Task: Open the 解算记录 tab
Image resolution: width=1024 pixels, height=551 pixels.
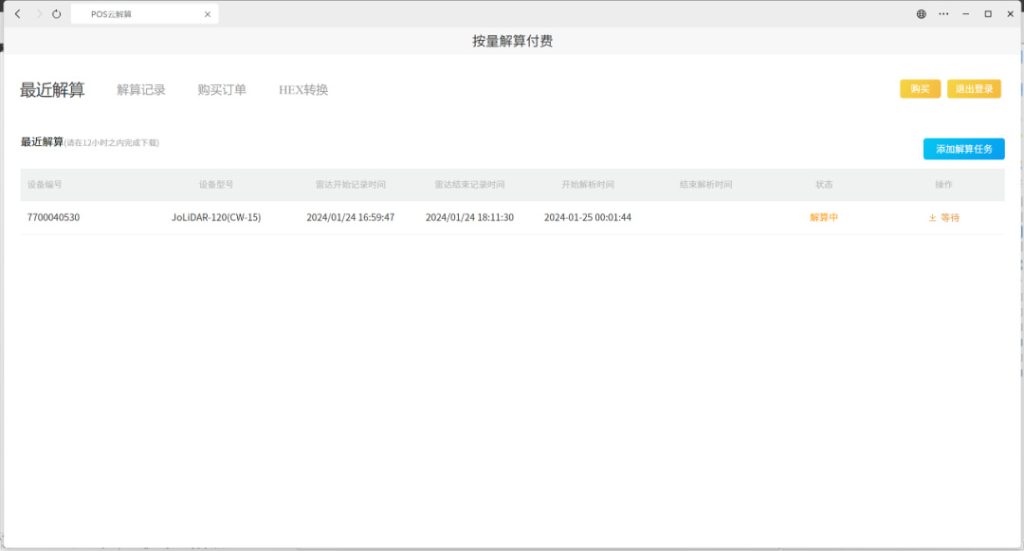Action: coord(141,90)
